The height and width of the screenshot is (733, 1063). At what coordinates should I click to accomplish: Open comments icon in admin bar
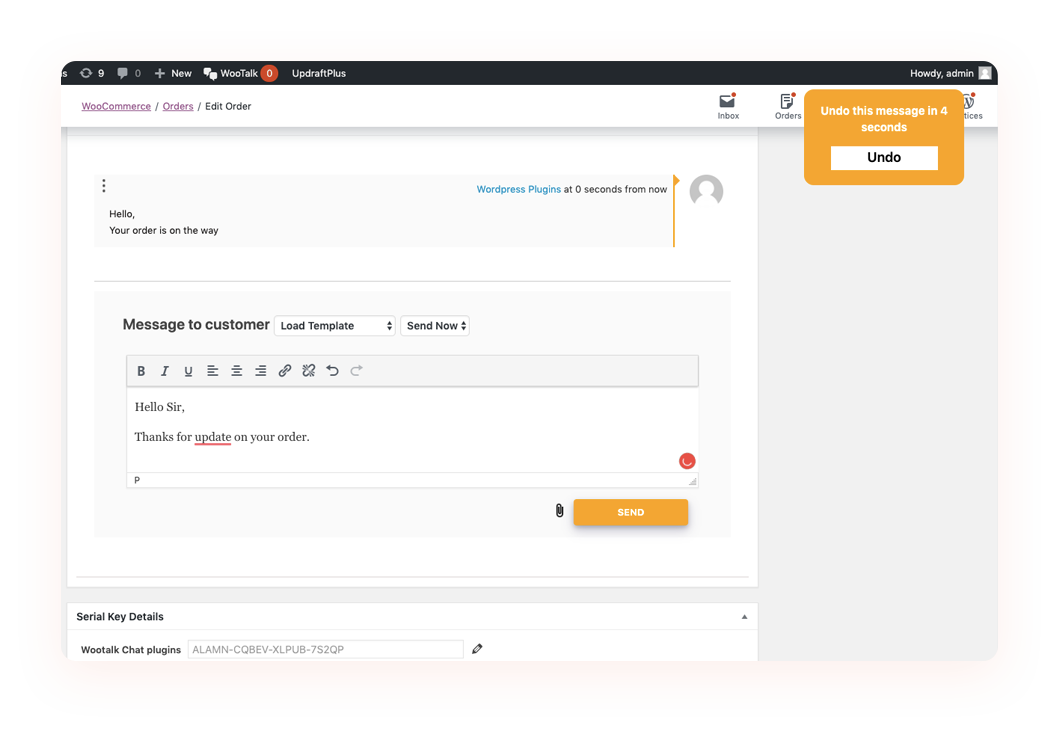tap(129, 73)
